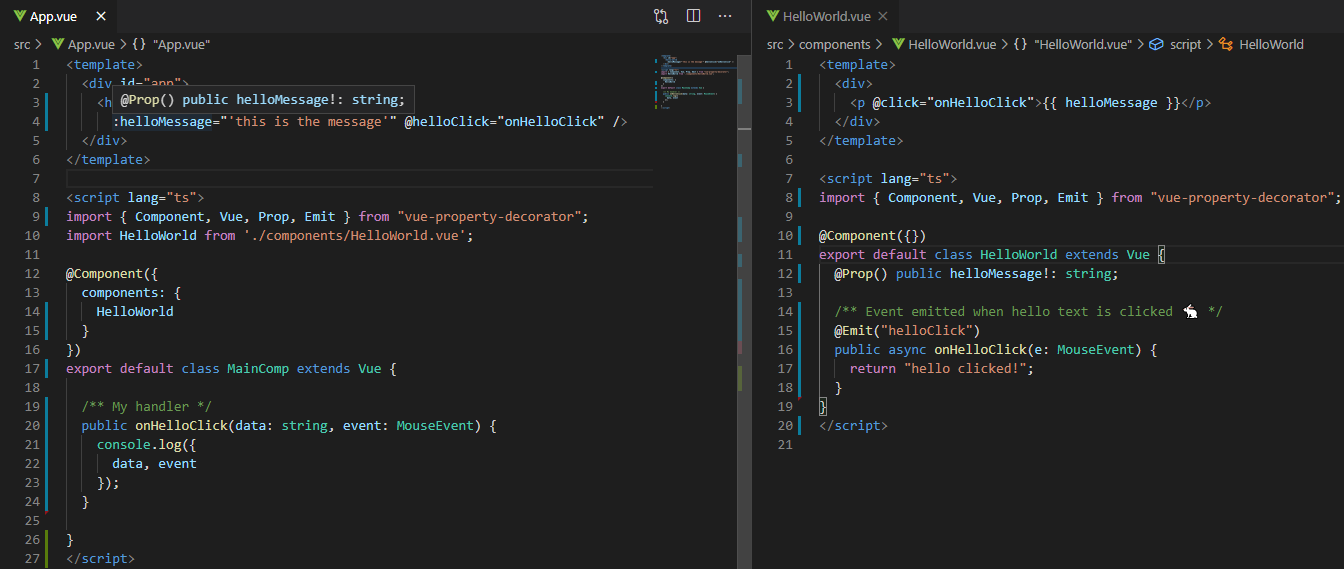Screen dimensions: 1344x569
Task: Click @Prop() decorator on HelloWorld.vue line 12
Action: pos(861,273)
